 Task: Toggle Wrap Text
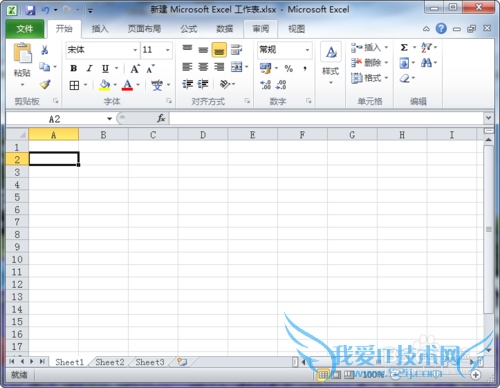click(236, 50)
